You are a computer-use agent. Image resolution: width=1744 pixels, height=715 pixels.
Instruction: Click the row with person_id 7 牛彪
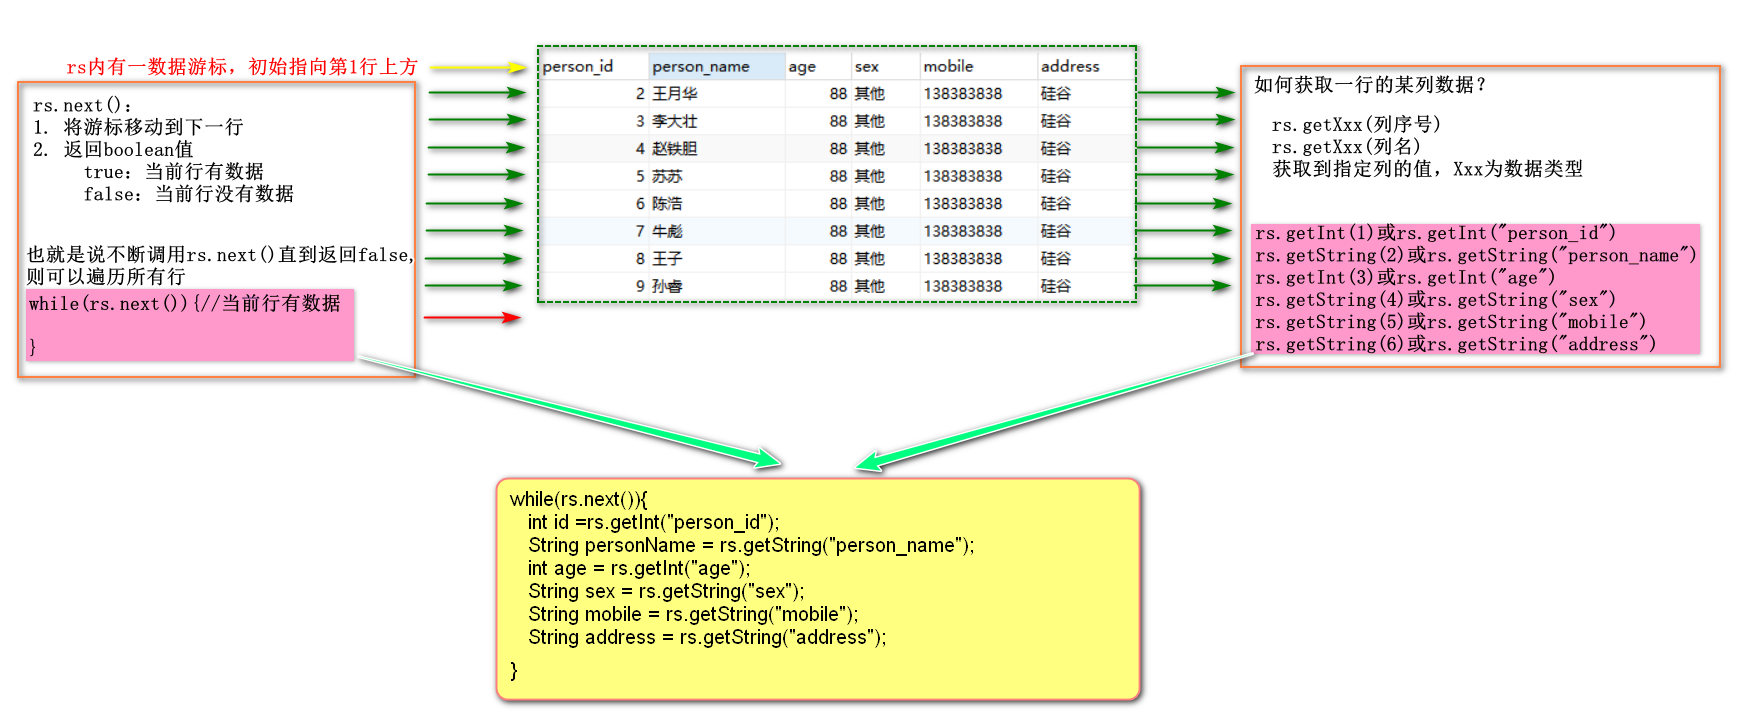pyautogui.click(x=837, y=231)
